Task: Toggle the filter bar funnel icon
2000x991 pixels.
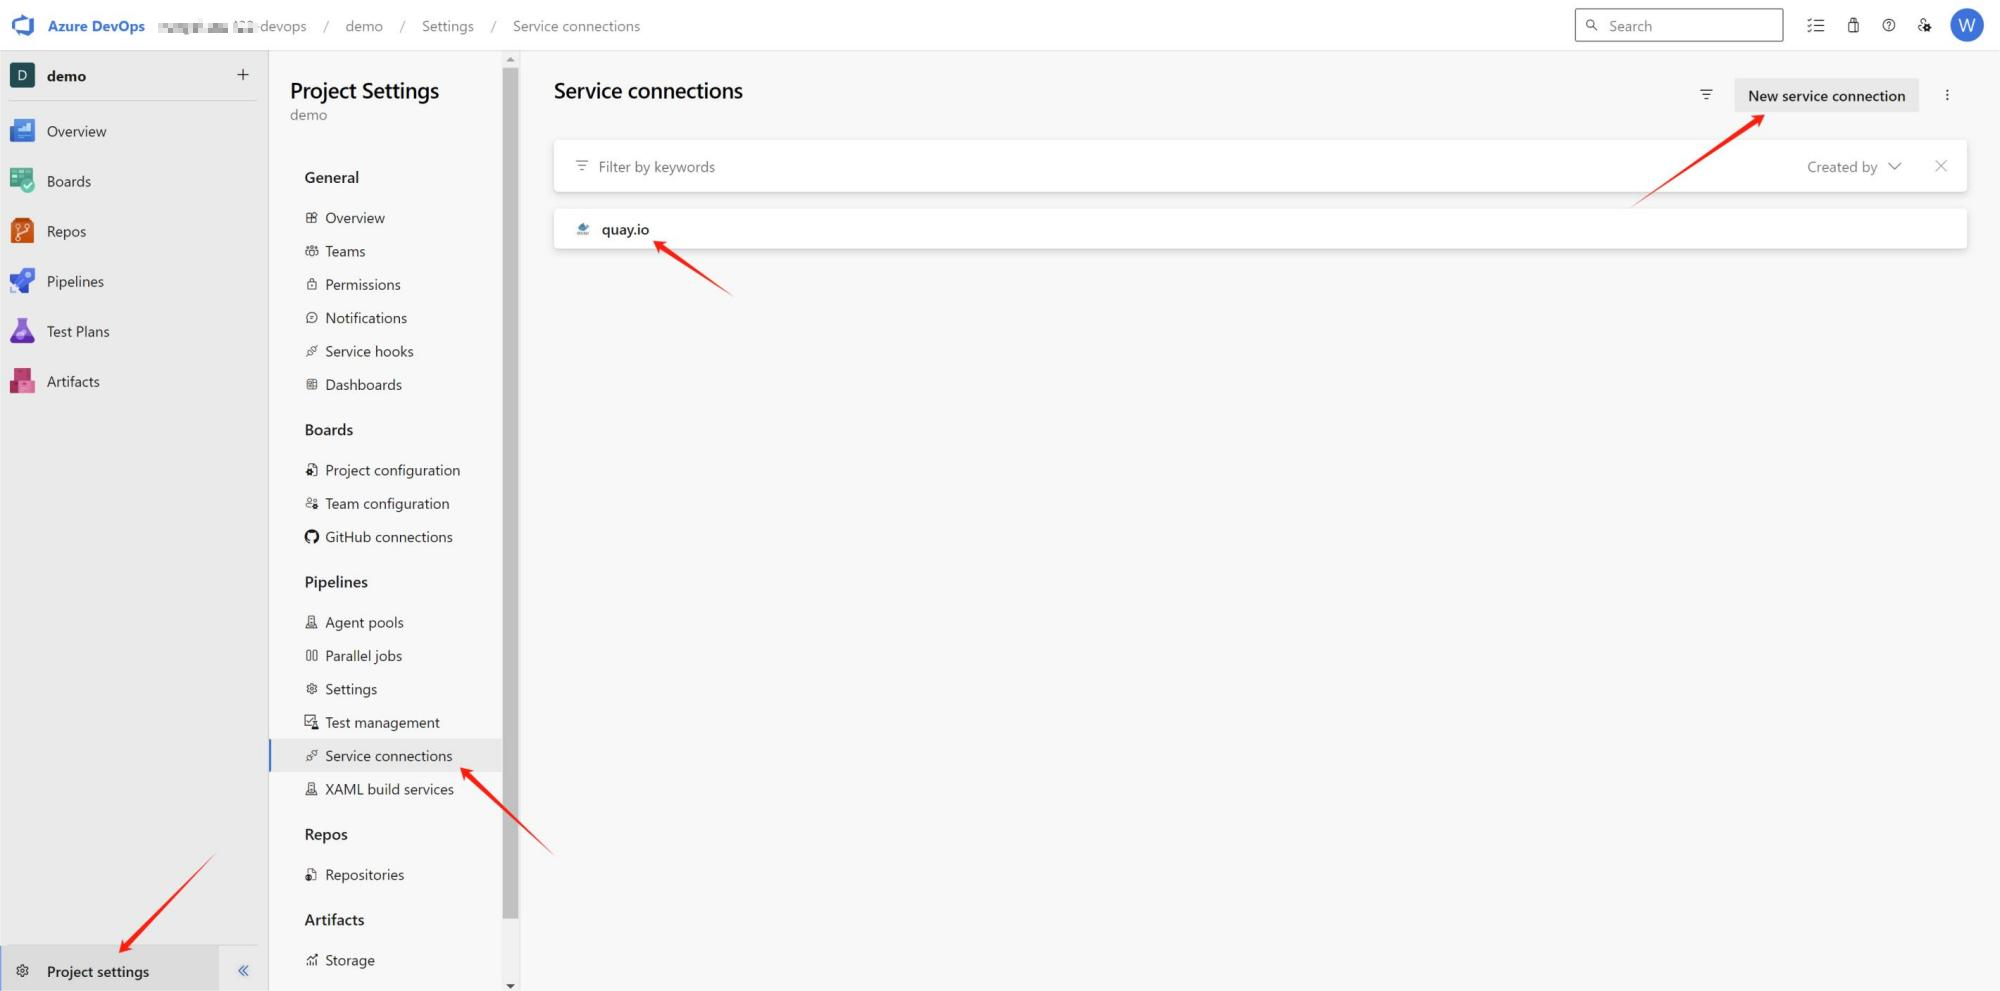Action: pyautogui.click(x=1706, y=95)
